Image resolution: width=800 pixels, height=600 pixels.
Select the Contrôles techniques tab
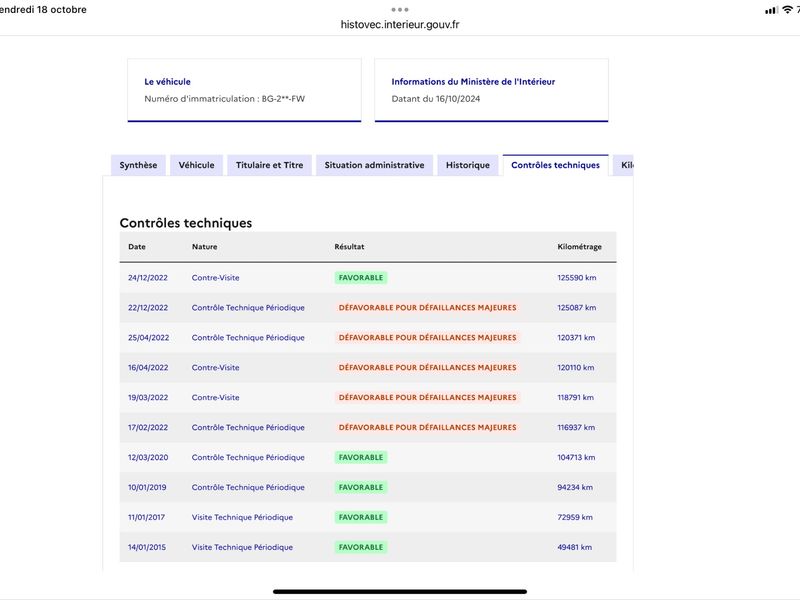tap(556, 165)
